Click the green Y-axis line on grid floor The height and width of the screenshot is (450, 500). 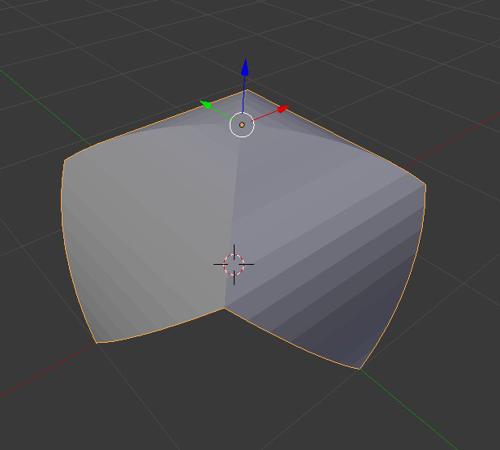pyautogui.click(x=410, y=410)
